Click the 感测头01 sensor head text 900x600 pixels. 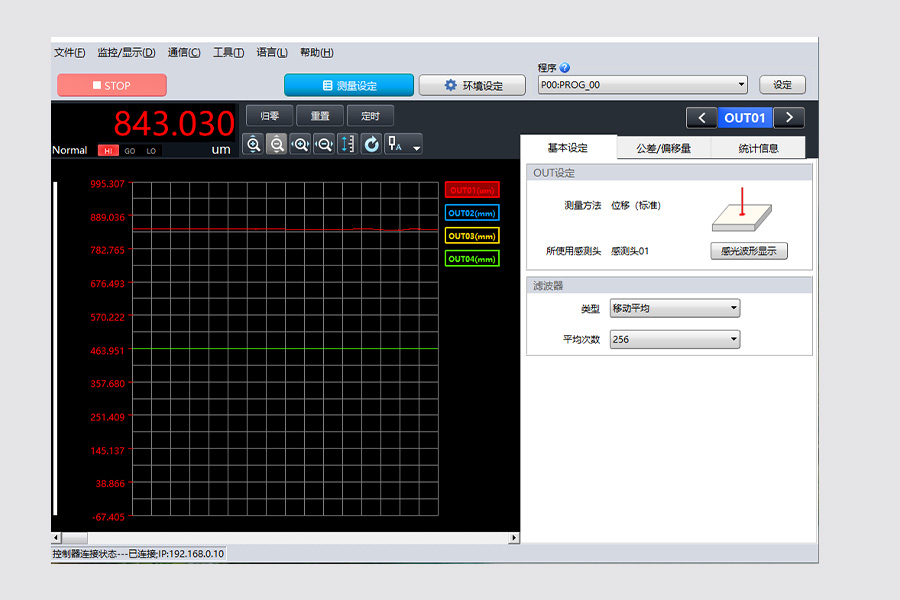coord(630,251)
